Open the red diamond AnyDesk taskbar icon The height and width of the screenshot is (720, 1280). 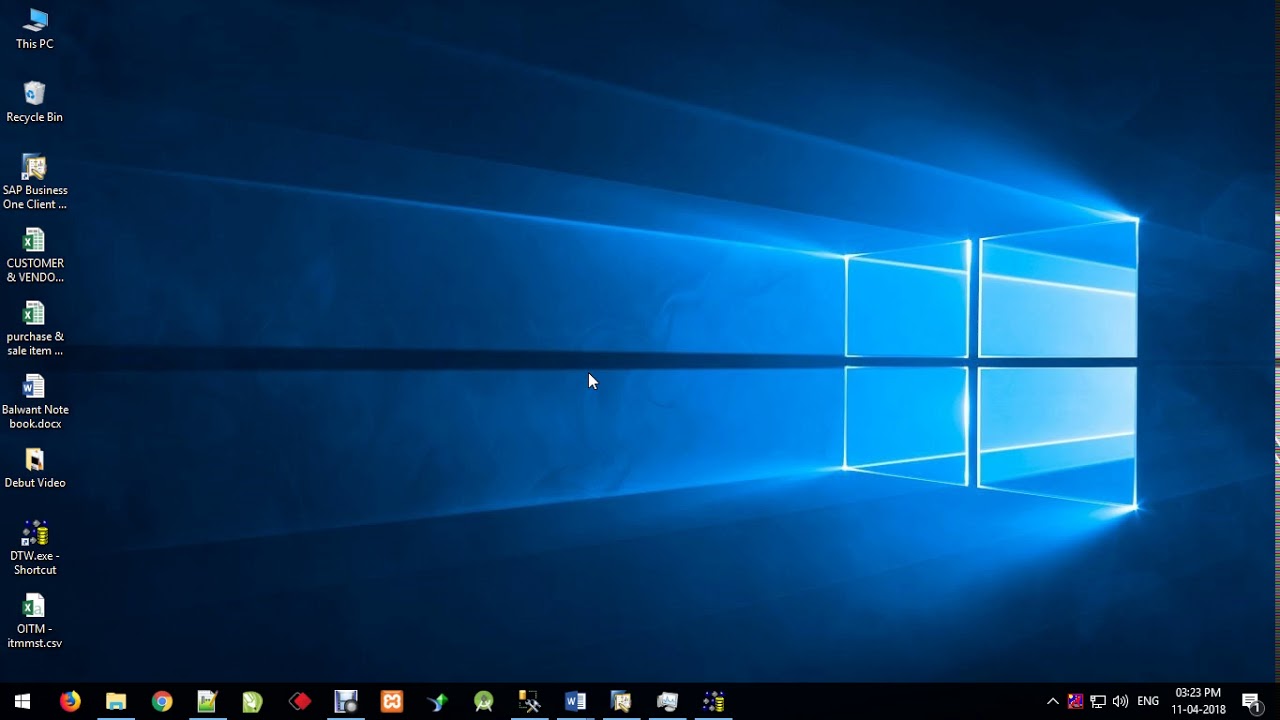click(x=300, y=701)
